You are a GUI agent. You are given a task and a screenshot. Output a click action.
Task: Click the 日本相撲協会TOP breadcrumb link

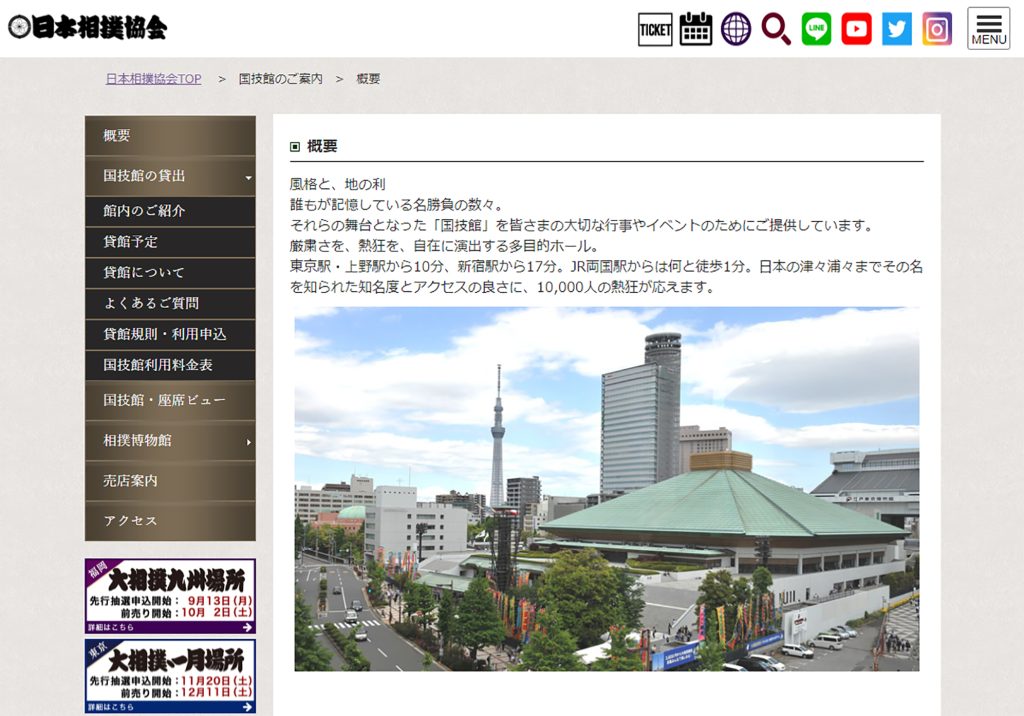(153, 79)
